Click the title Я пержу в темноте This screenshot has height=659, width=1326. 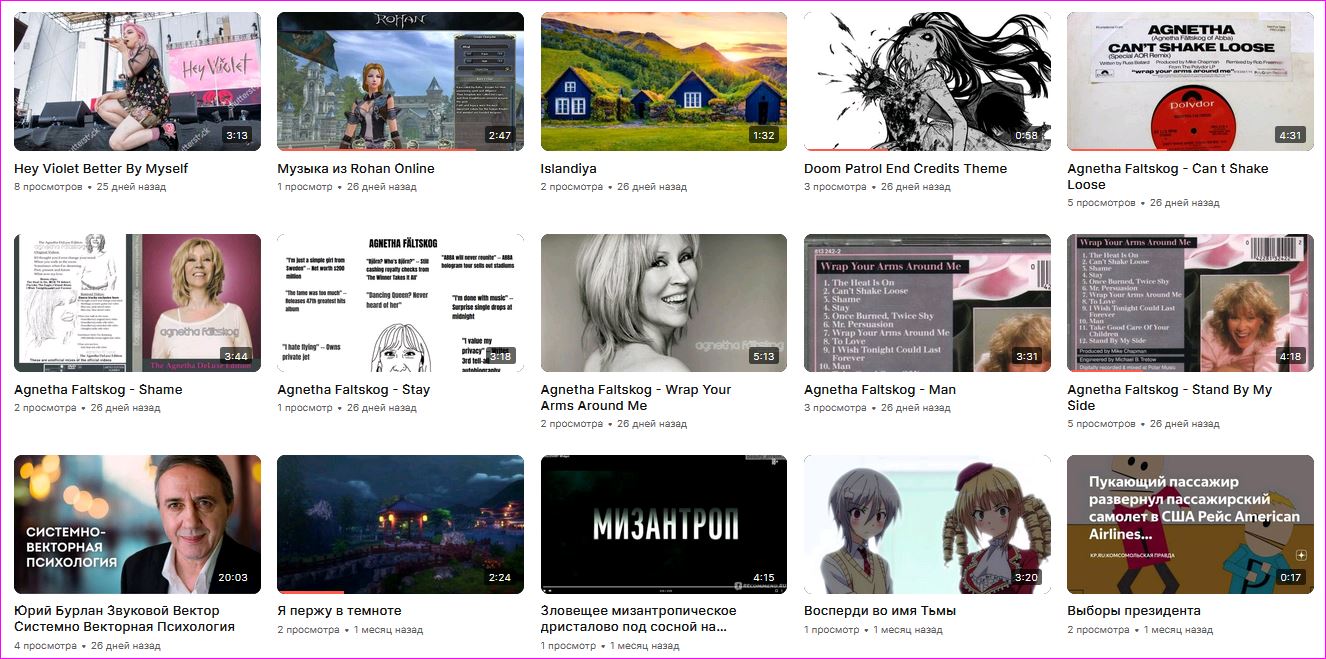(x=339, y=611)
